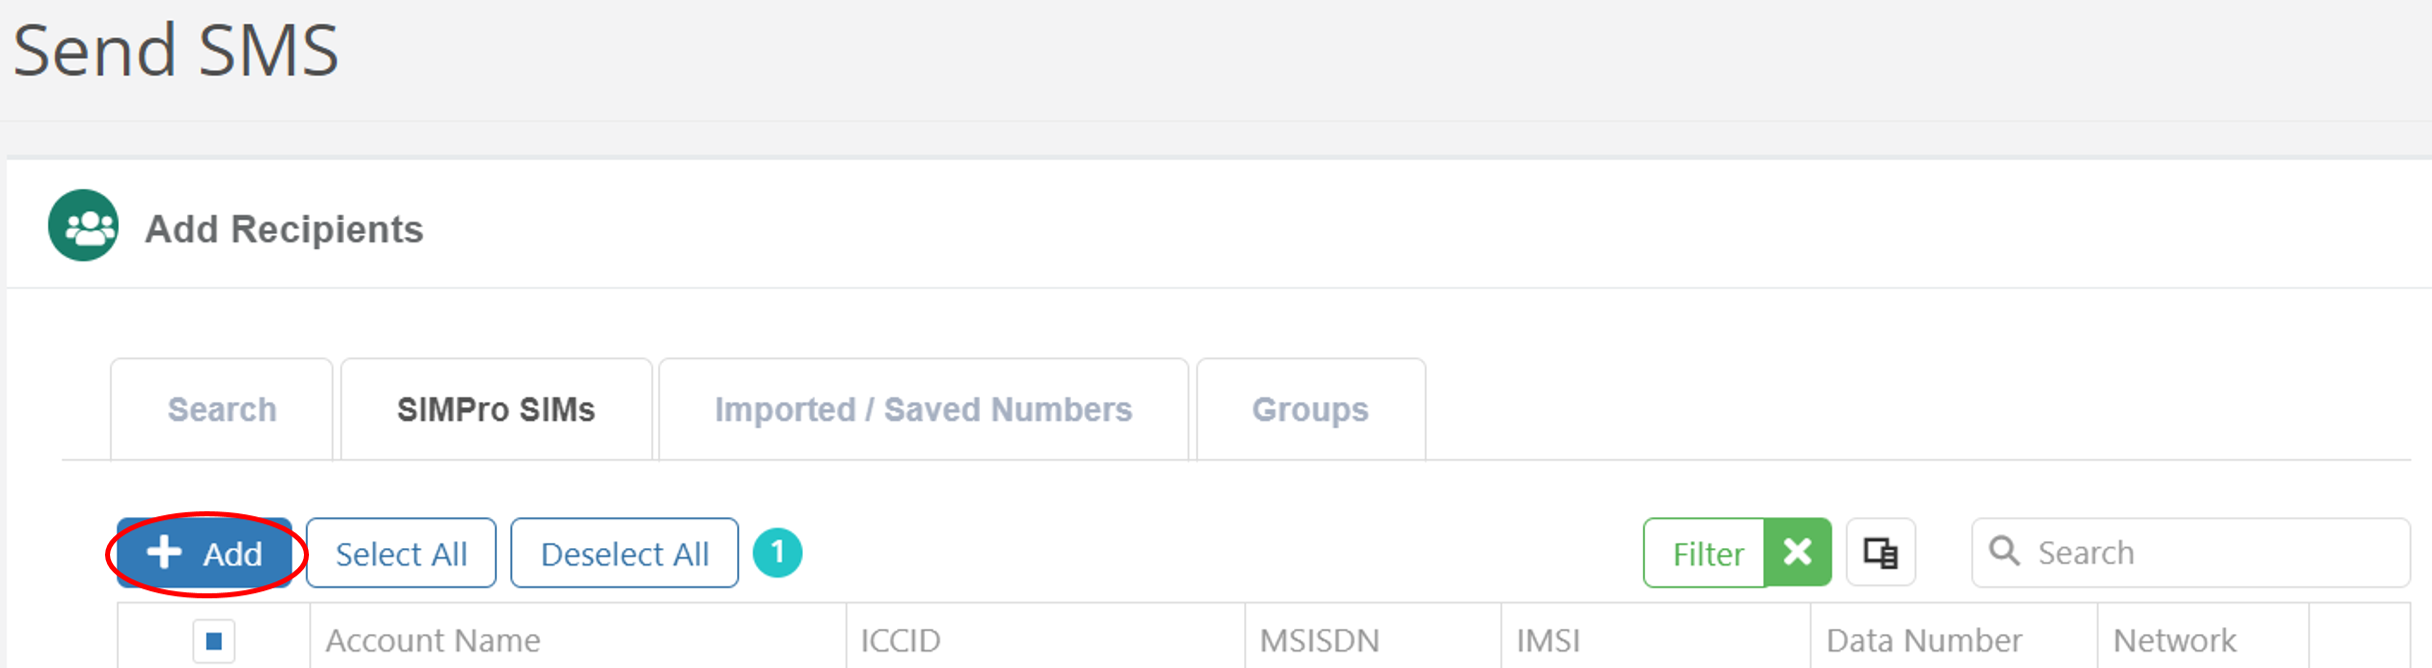
Task: Sort by the Account Name column header
Action: click(432, 640)
